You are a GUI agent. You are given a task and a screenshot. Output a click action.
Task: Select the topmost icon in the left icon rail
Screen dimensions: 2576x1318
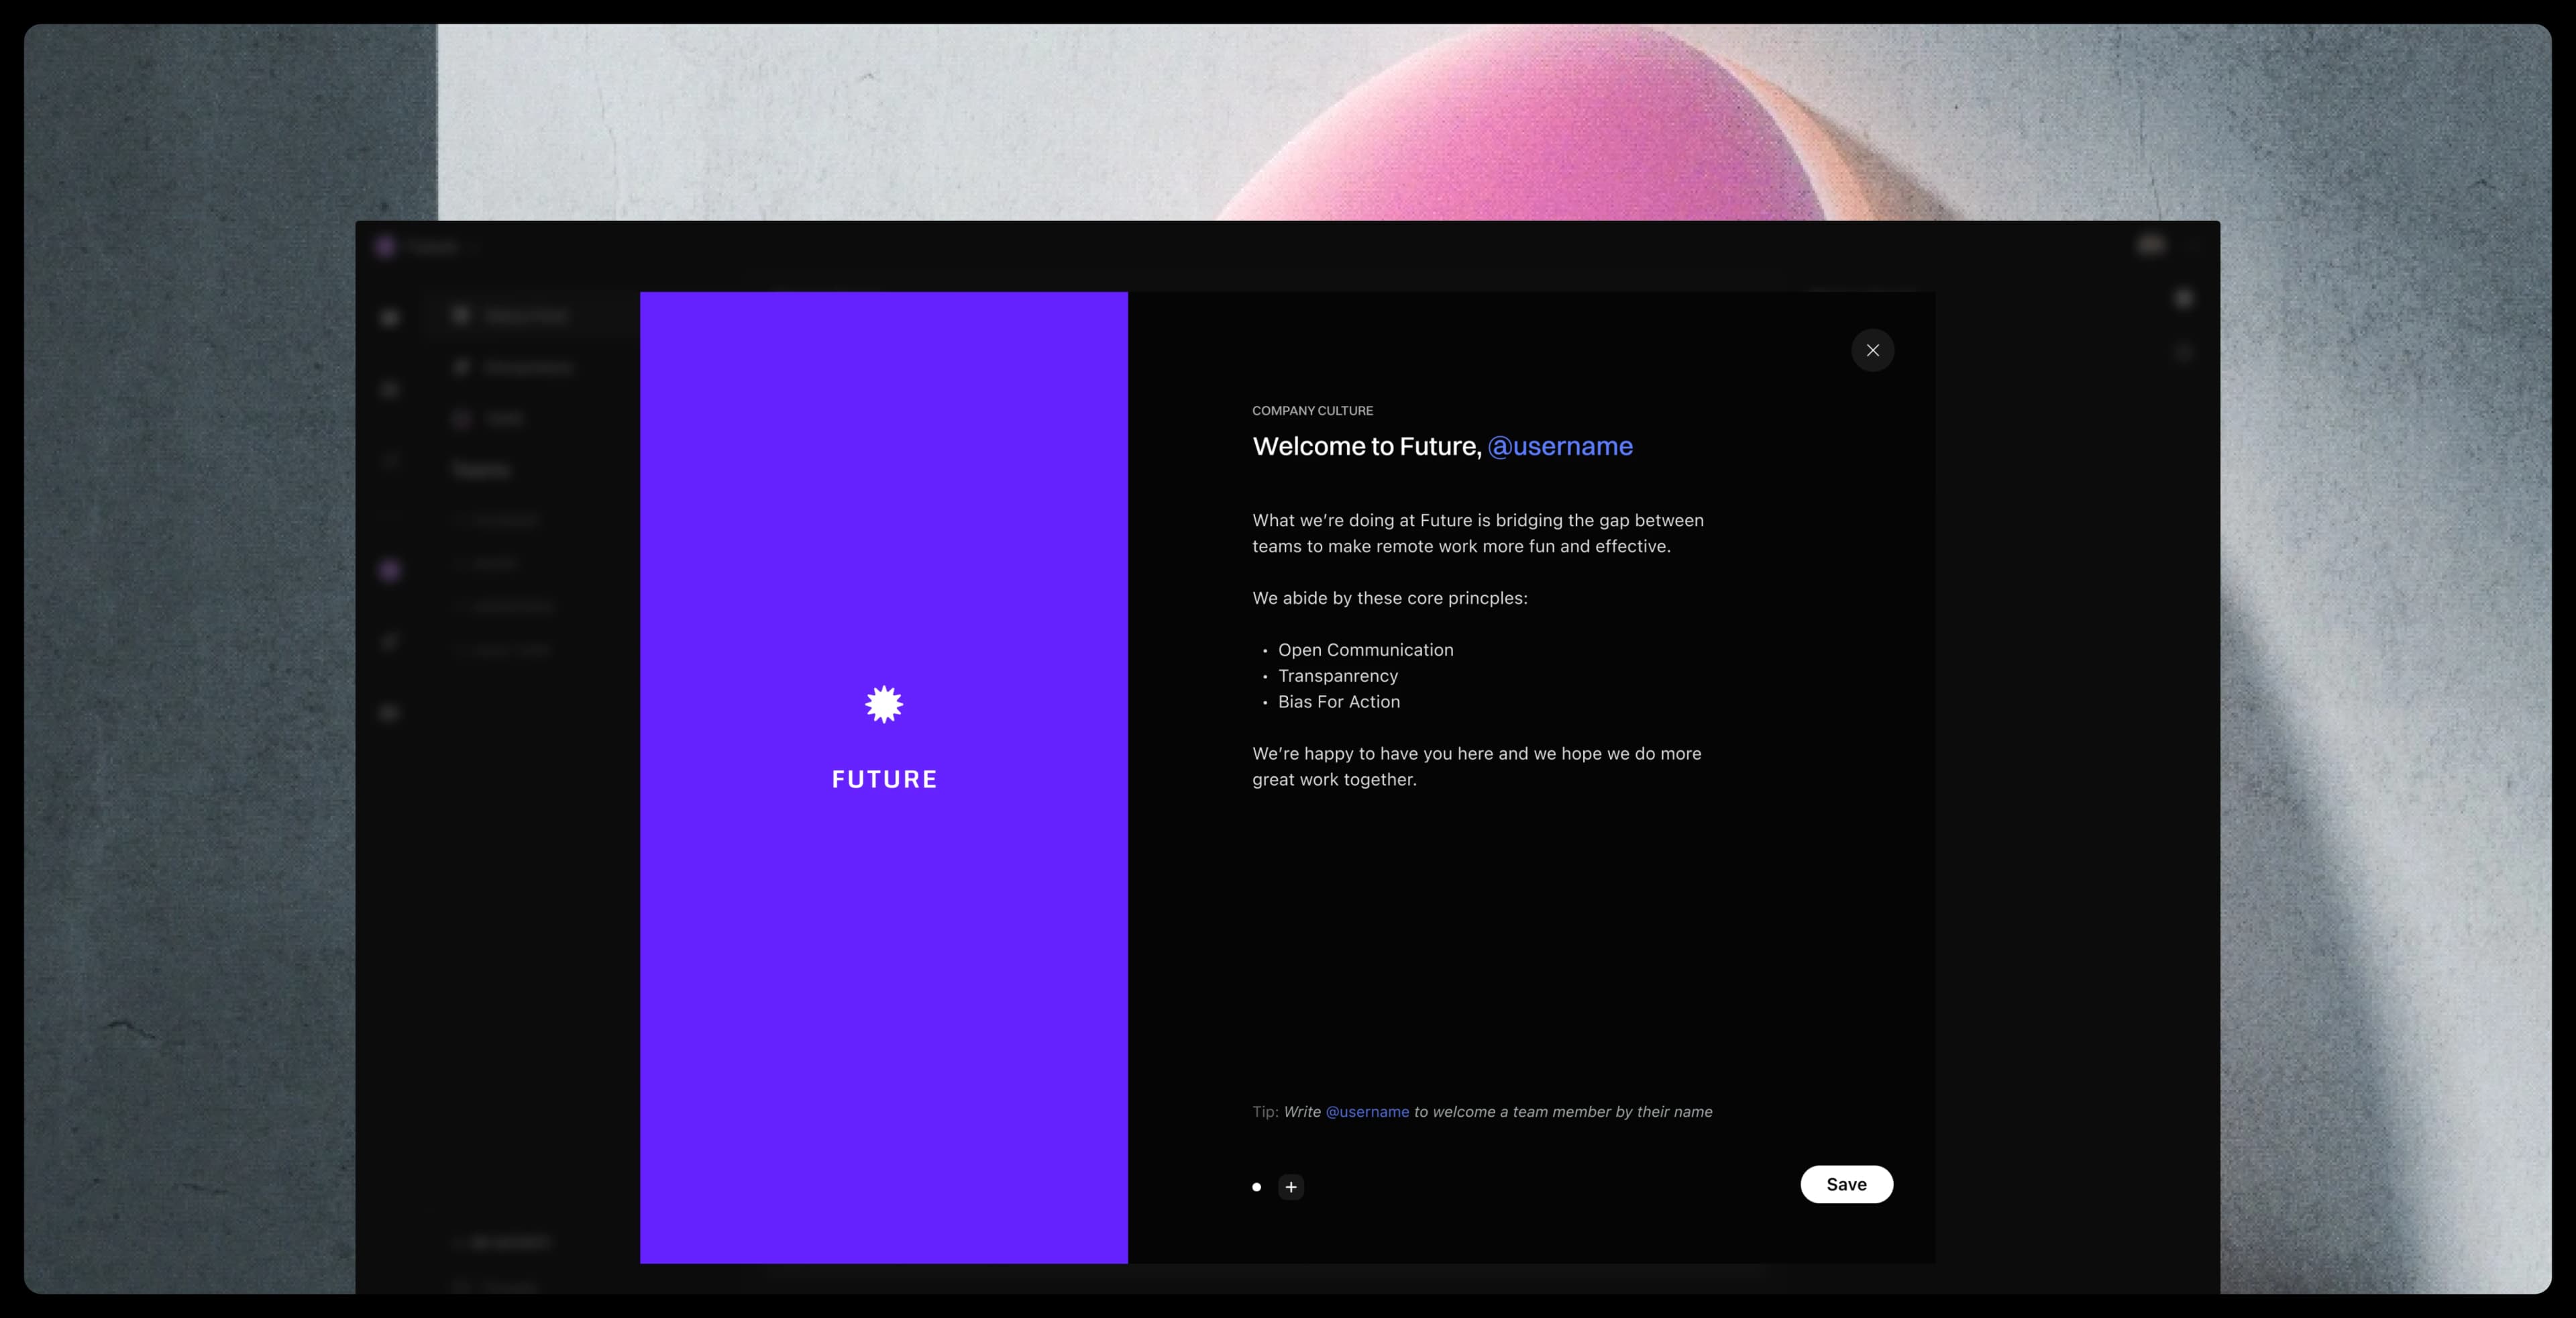[x=390, y=318]
